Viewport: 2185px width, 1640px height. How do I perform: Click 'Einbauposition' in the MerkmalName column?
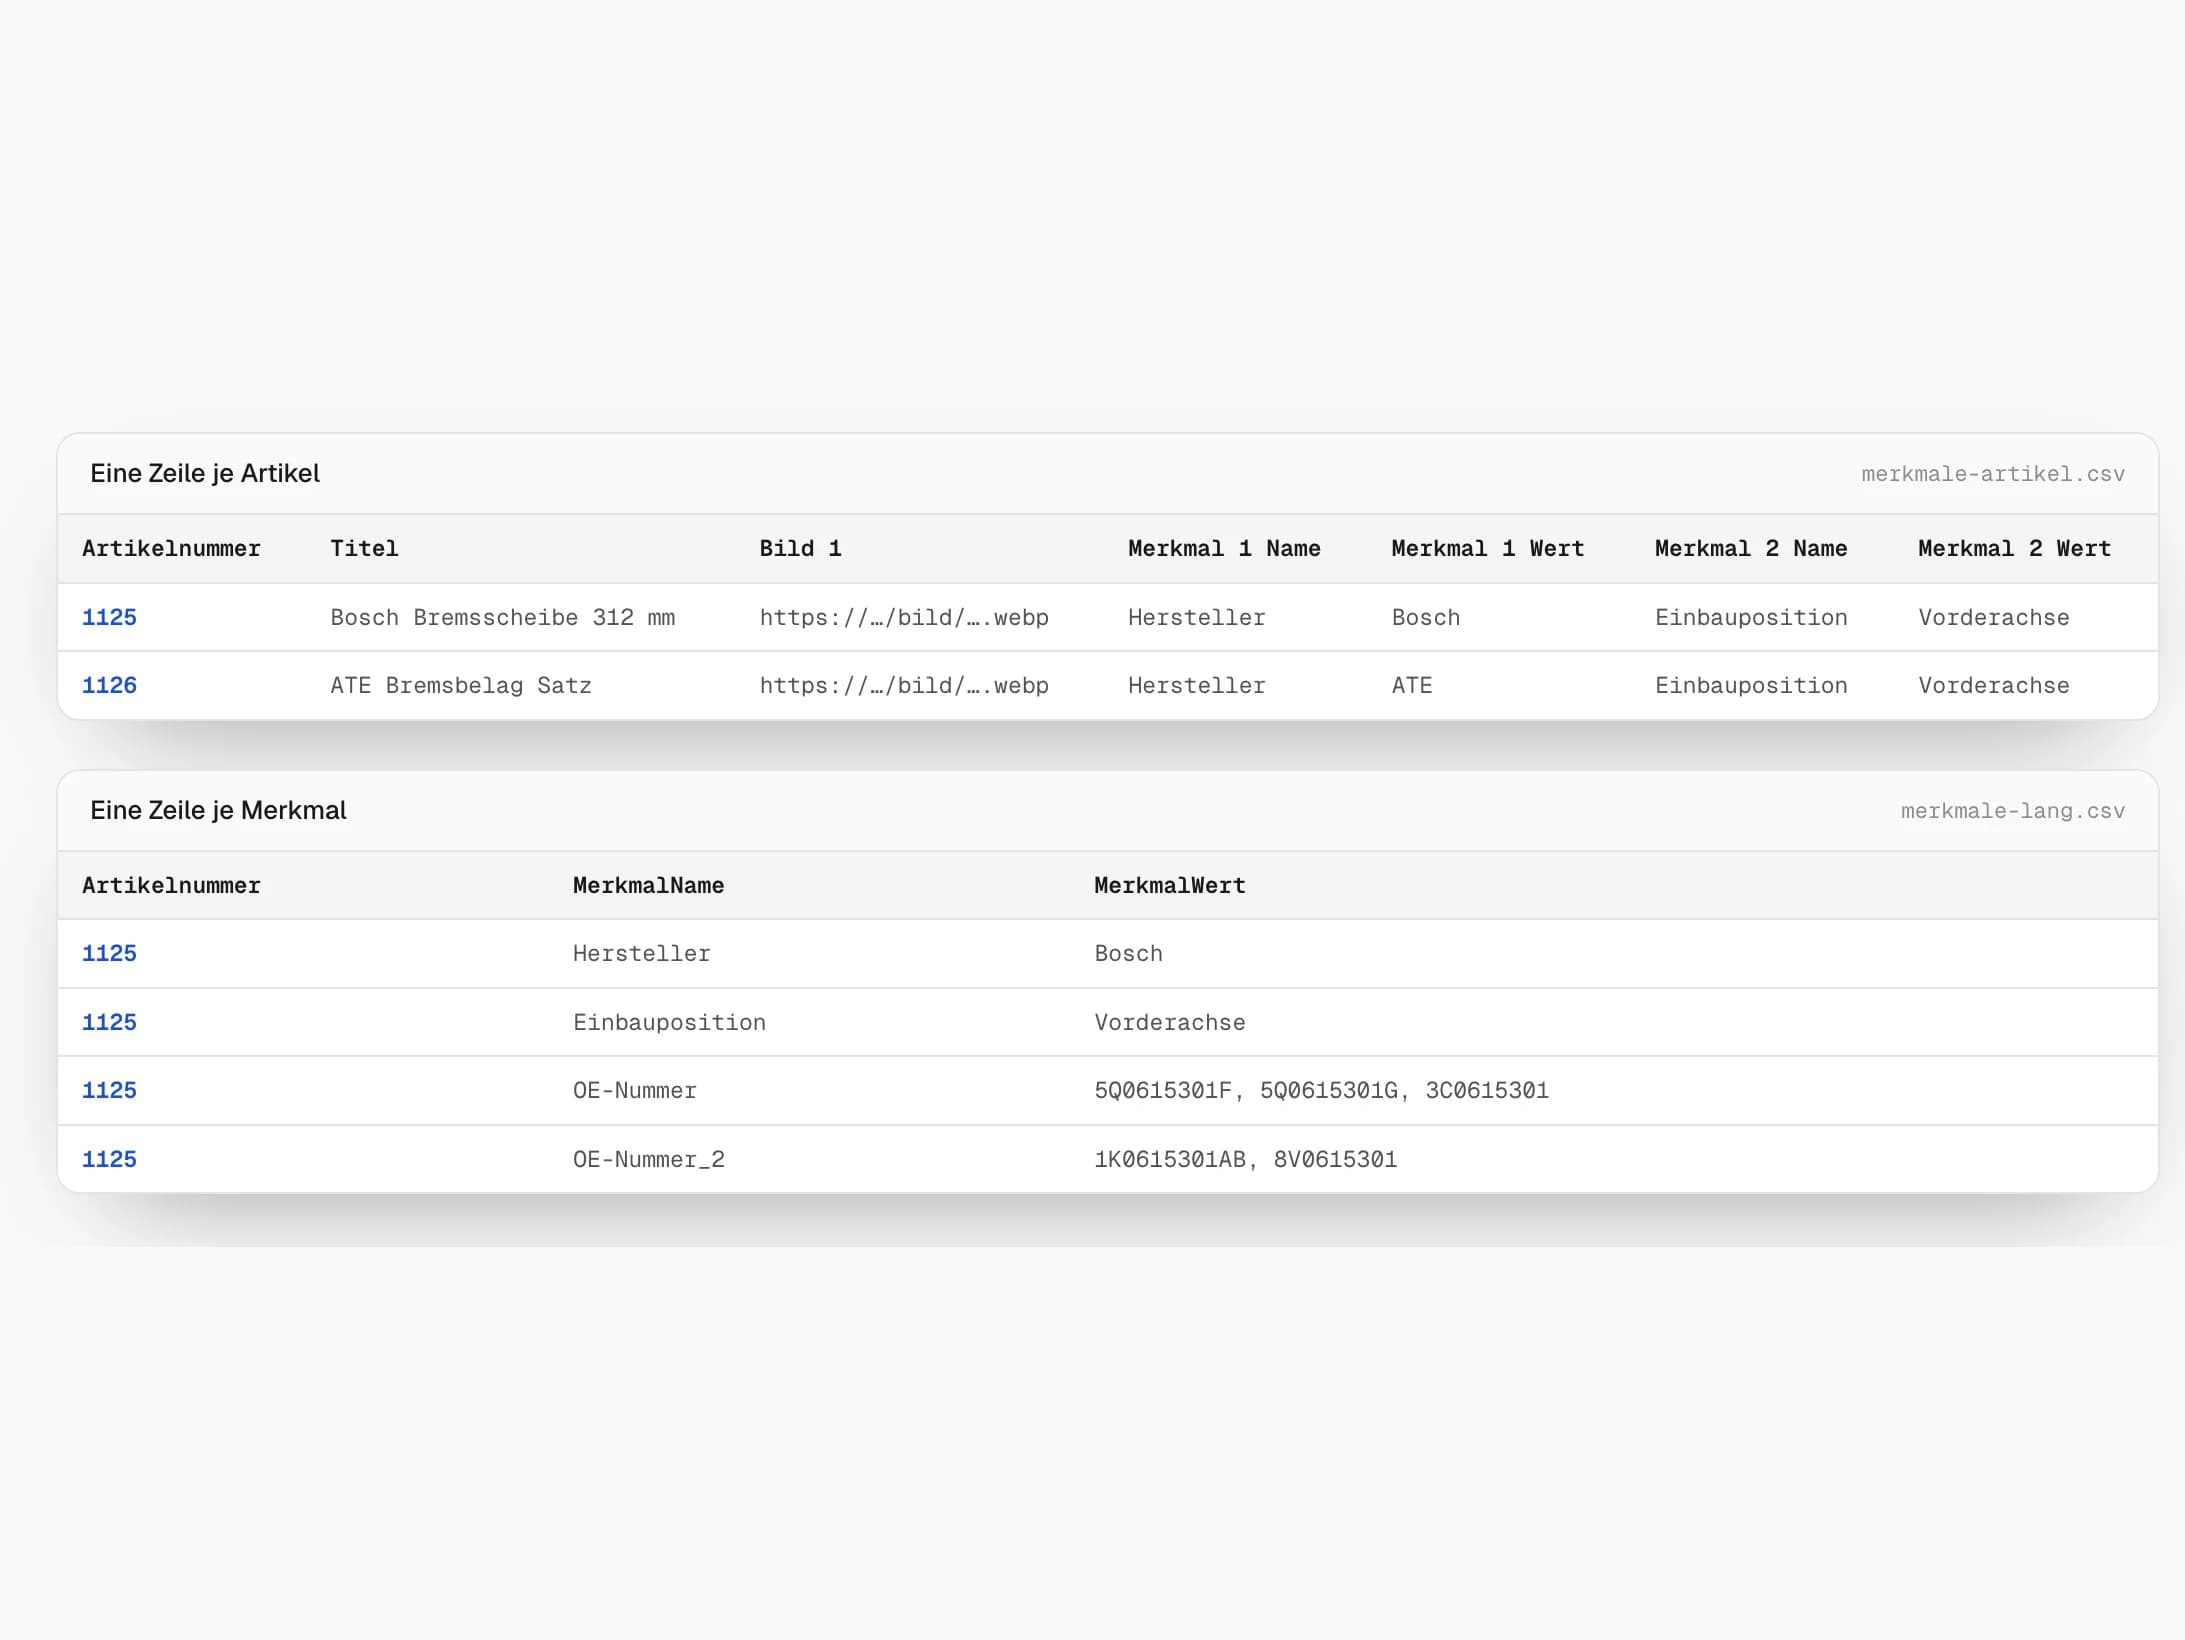pyautogui.click(x=669, y=1022)
